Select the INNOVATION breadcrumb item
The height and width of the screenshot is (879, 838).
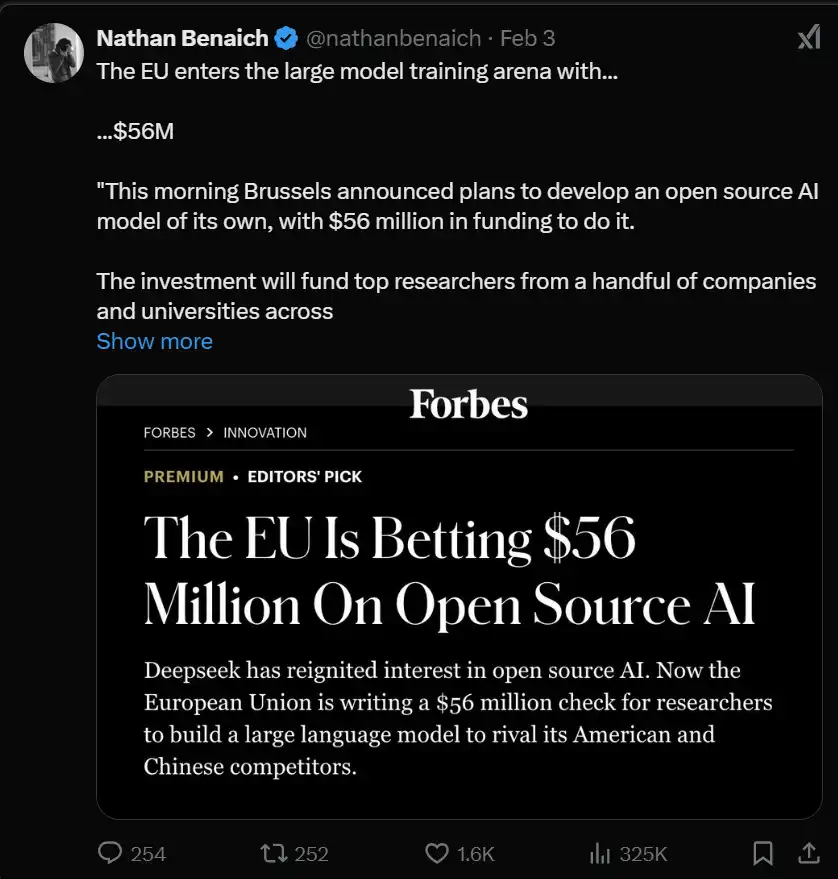pos(265,433)
